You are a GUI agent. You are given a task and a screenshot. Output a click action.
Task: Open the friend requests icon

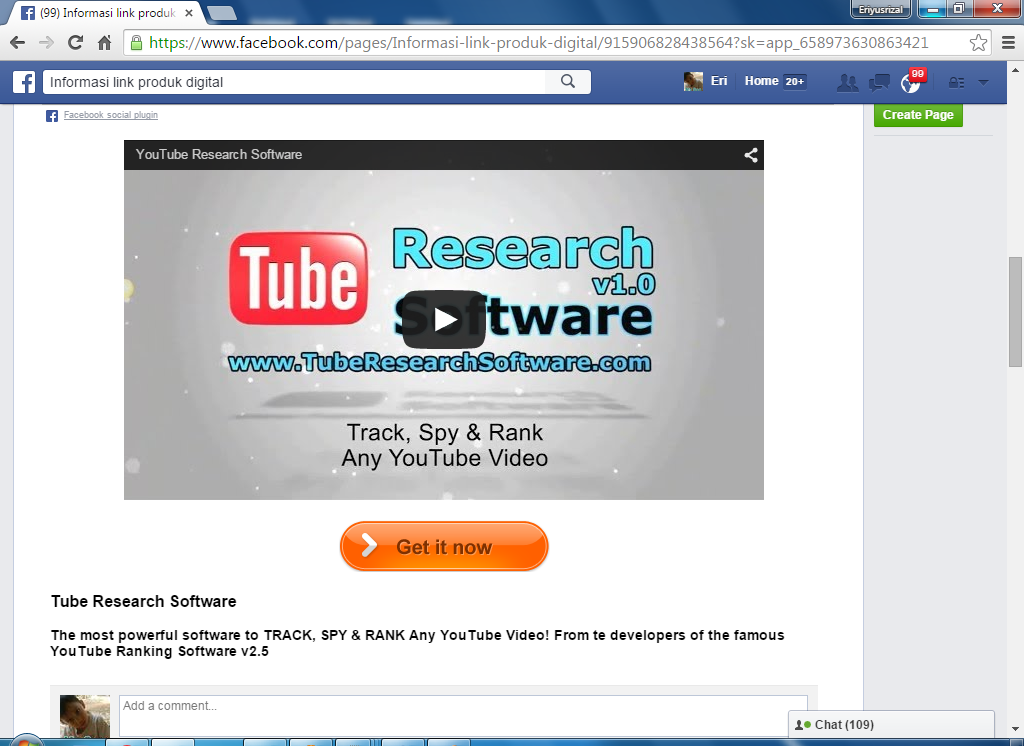point(848,83)
